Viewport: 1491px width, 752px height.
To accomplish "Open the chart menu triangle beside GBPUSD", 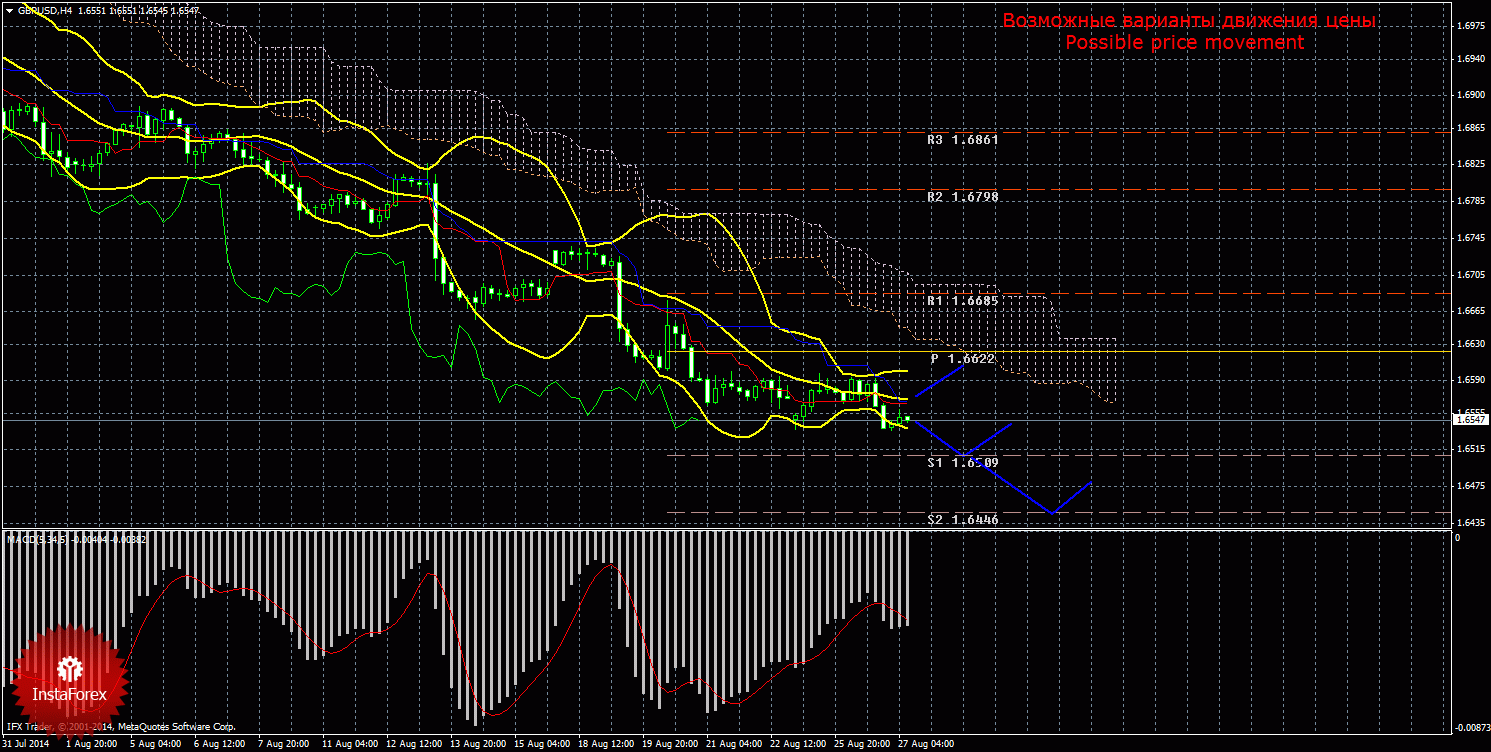I will (x=9, y=10).
